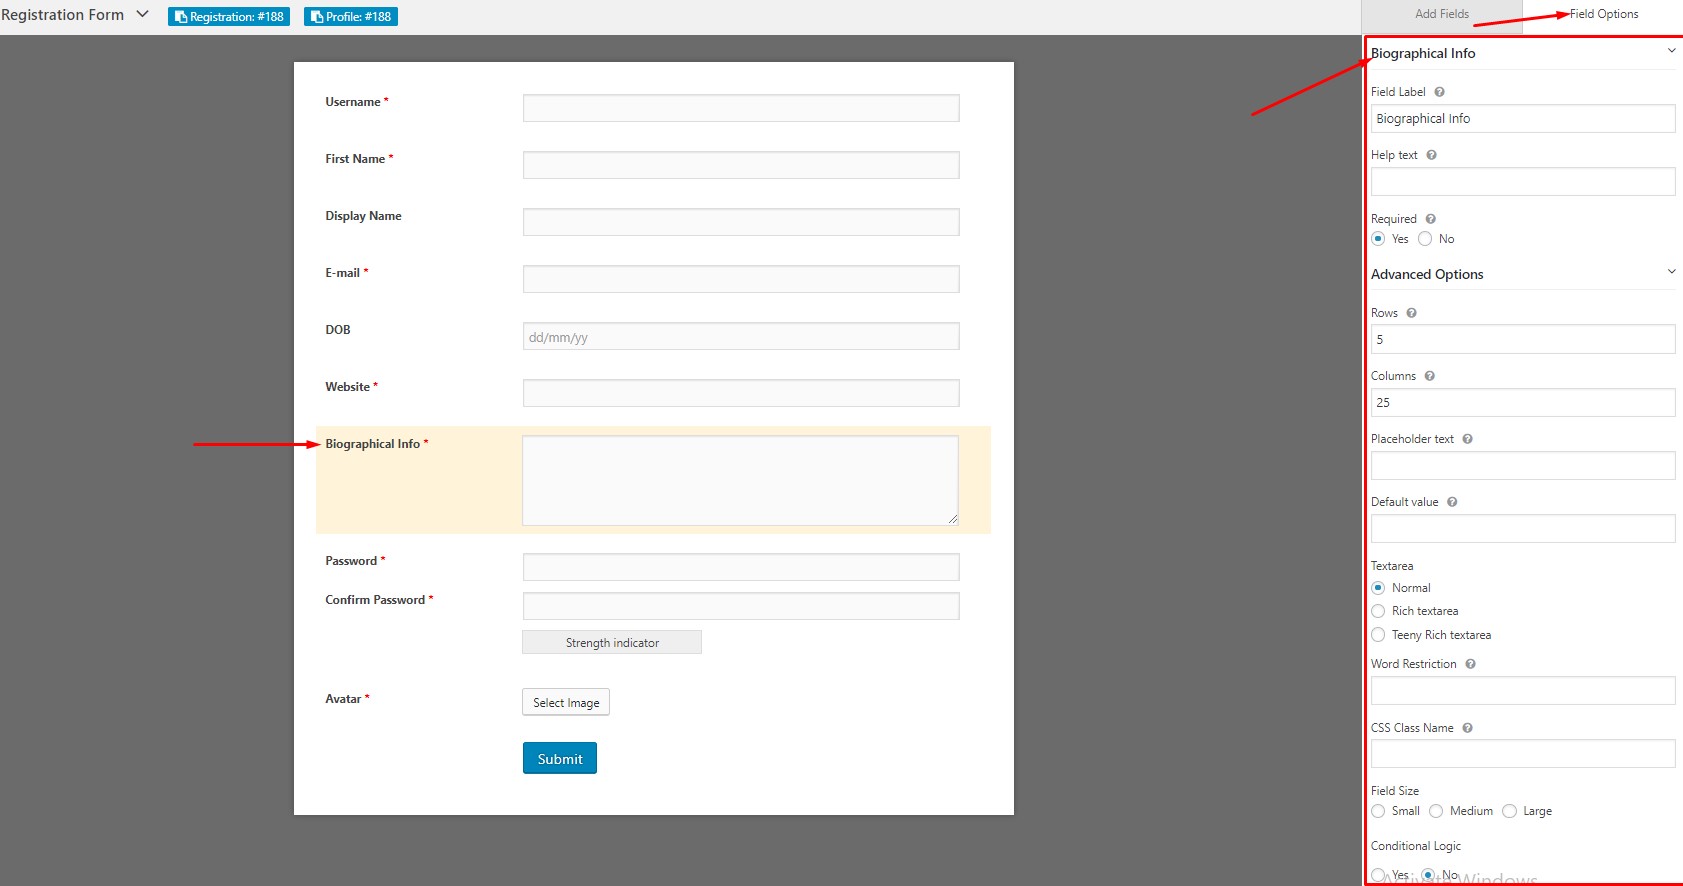
Task: Focus the First Name input field
Action: coord(741,165)
